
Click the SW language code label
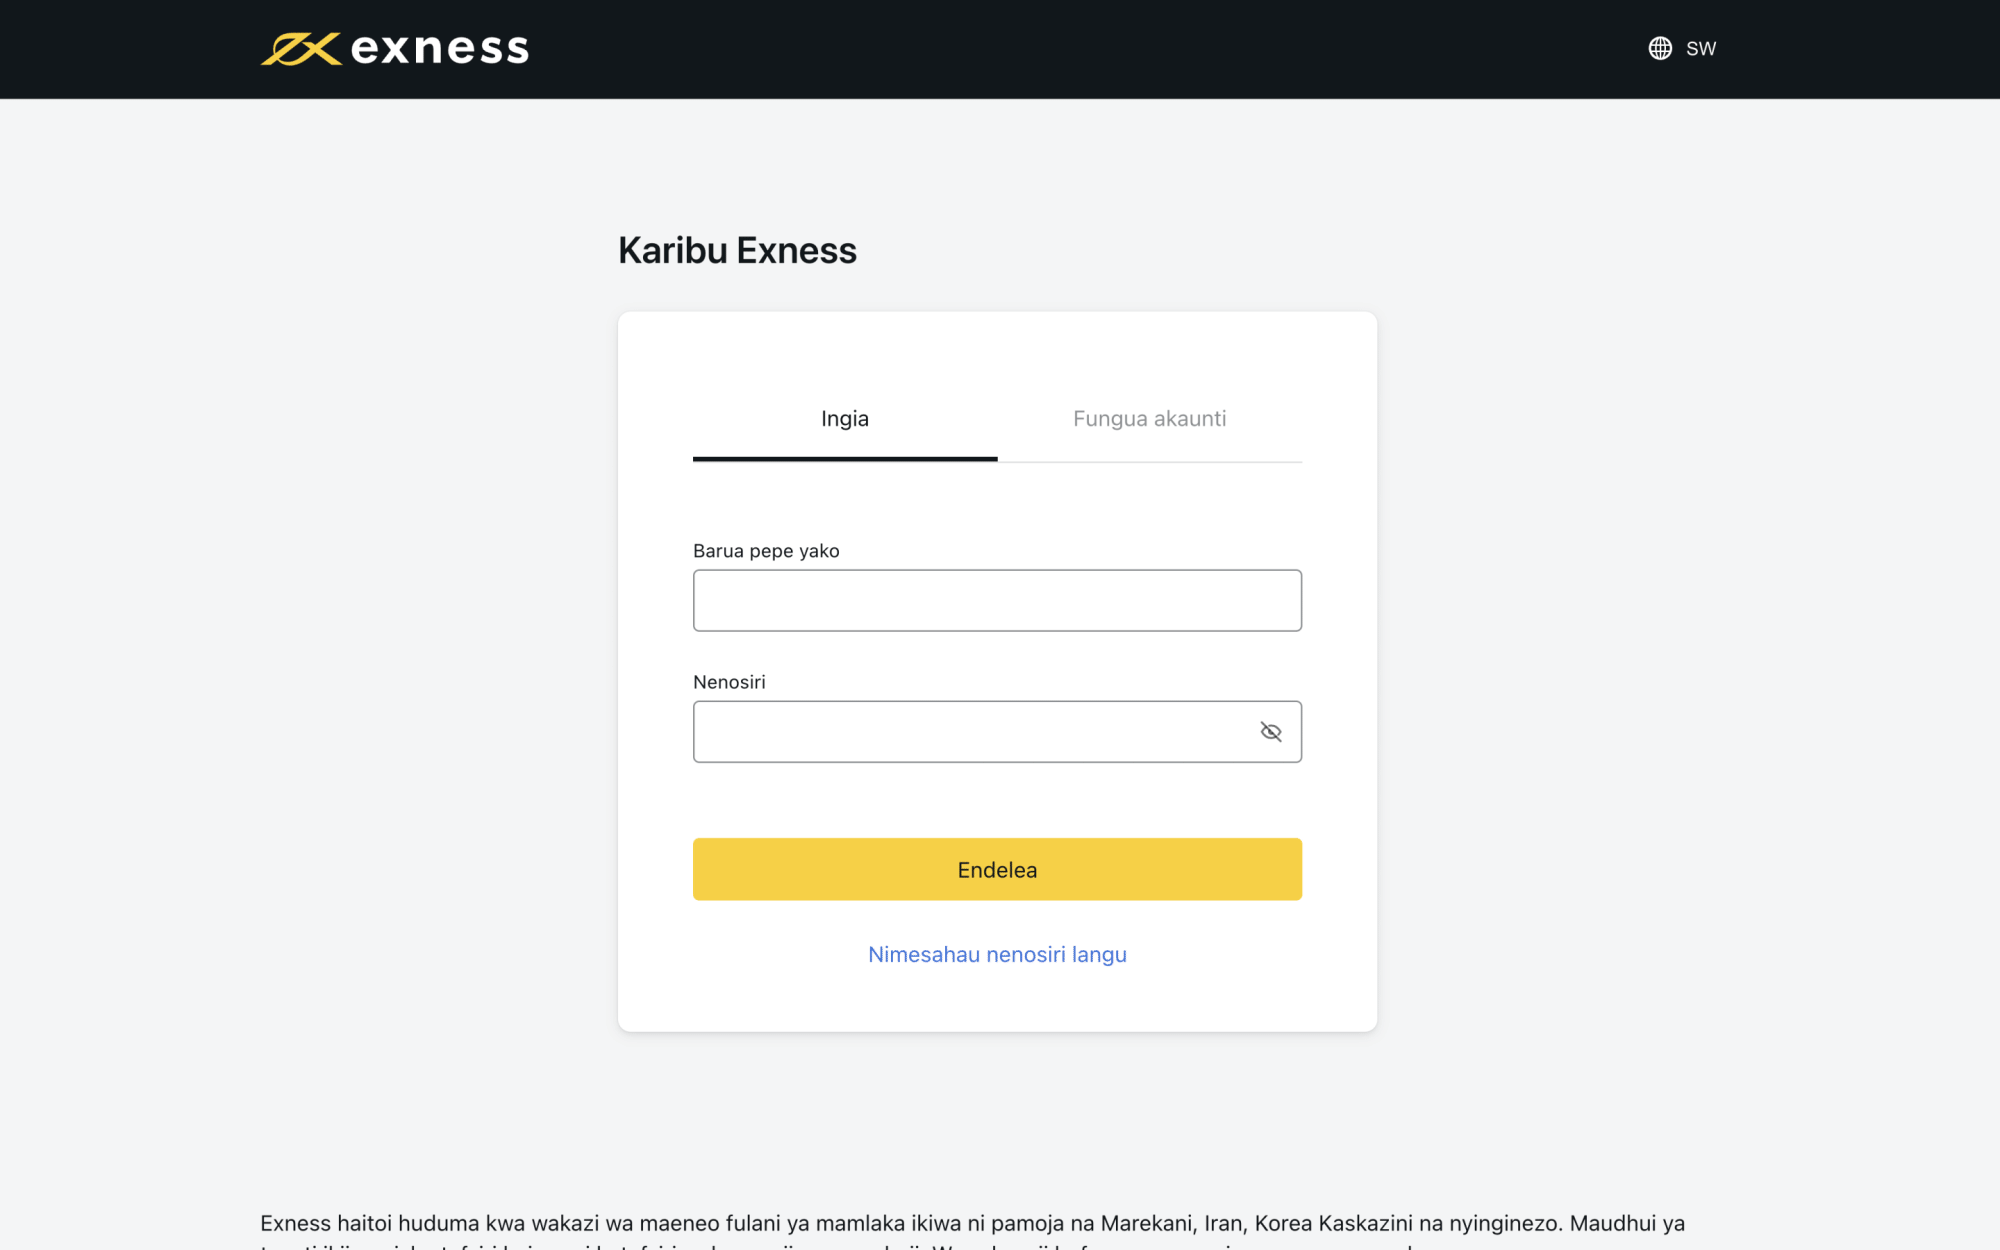[1701, 48]
